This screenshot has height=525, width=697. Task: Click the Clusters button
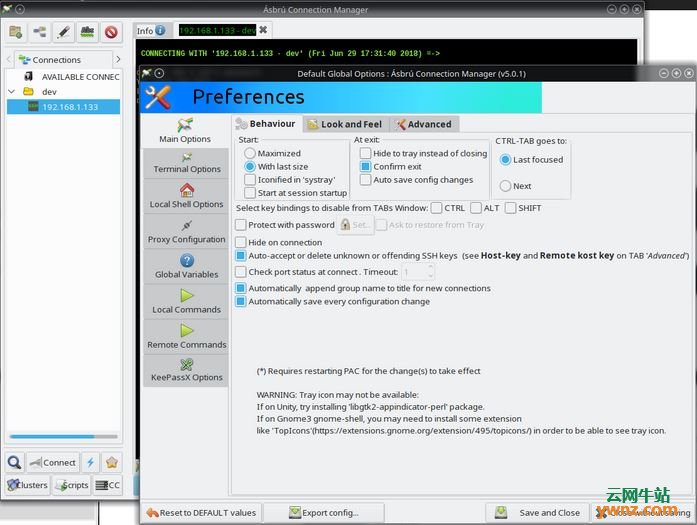(28, 485)
